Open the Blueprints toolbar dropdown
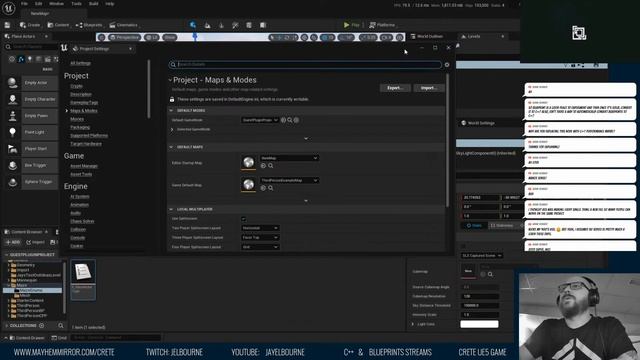Screen dimensions: 640x360 [x=89, y=25]
